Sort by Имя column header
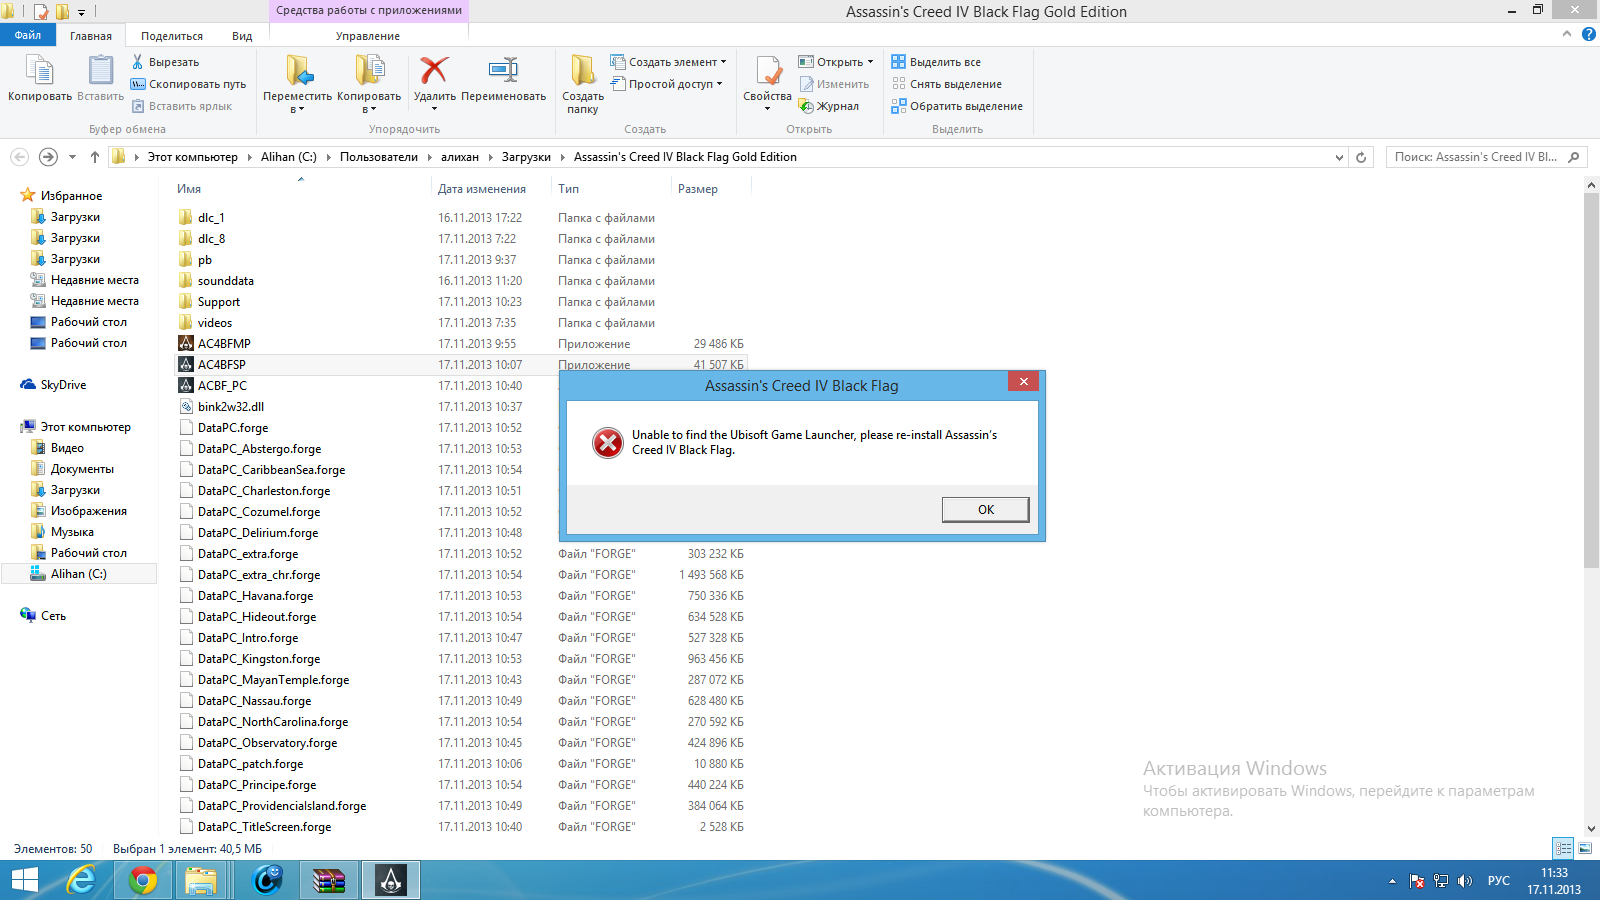This screenshot has height=900, width=1600. 189,189
